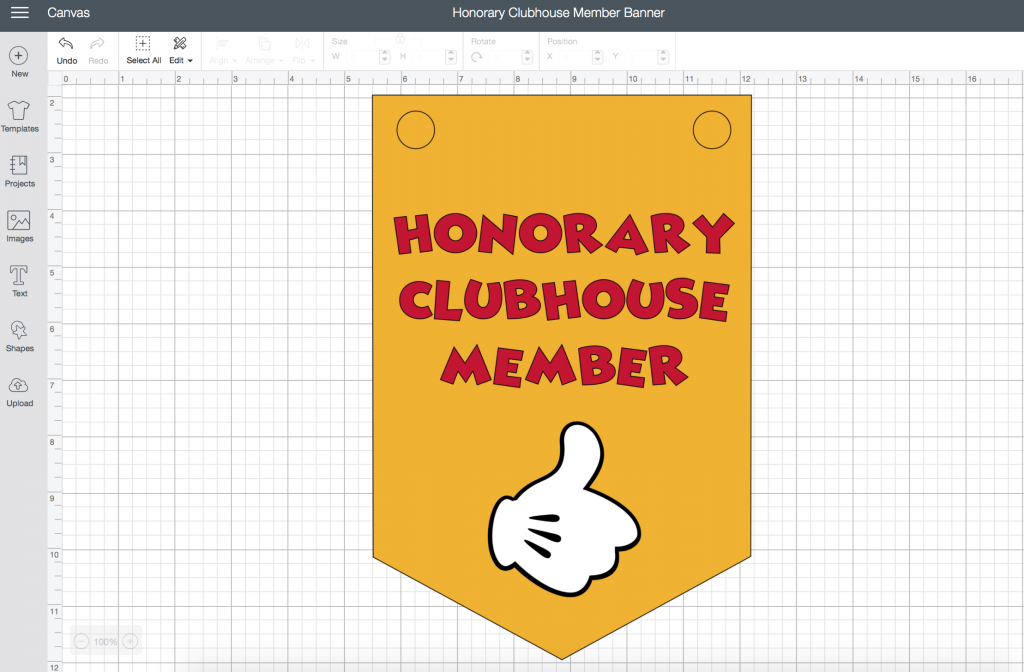Click the Height size input field

430,57
